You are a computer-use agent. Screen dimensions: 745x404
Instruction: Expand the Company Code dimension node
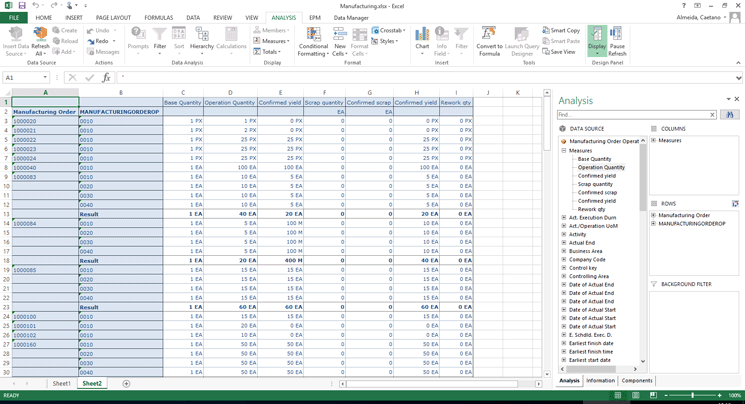click(564, 260)
